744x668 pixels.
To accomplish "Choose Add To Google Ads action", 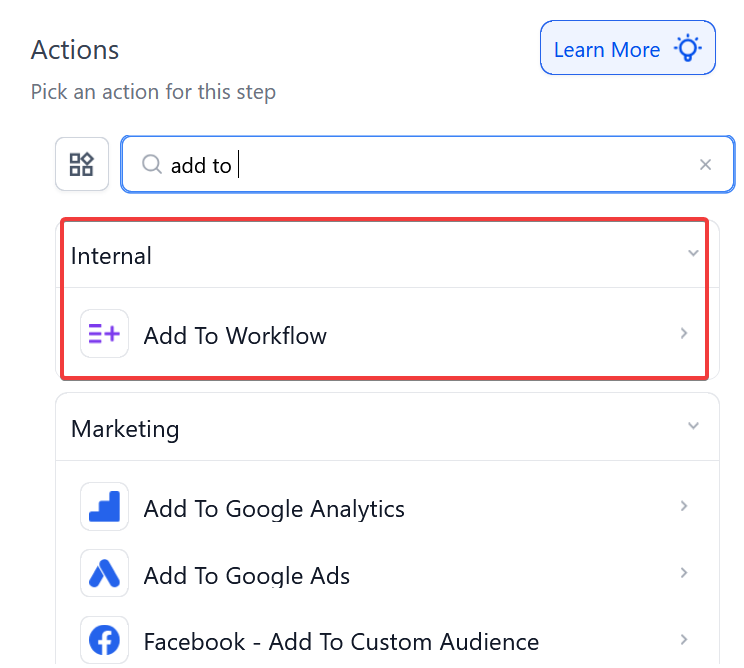I will (246, 576).
